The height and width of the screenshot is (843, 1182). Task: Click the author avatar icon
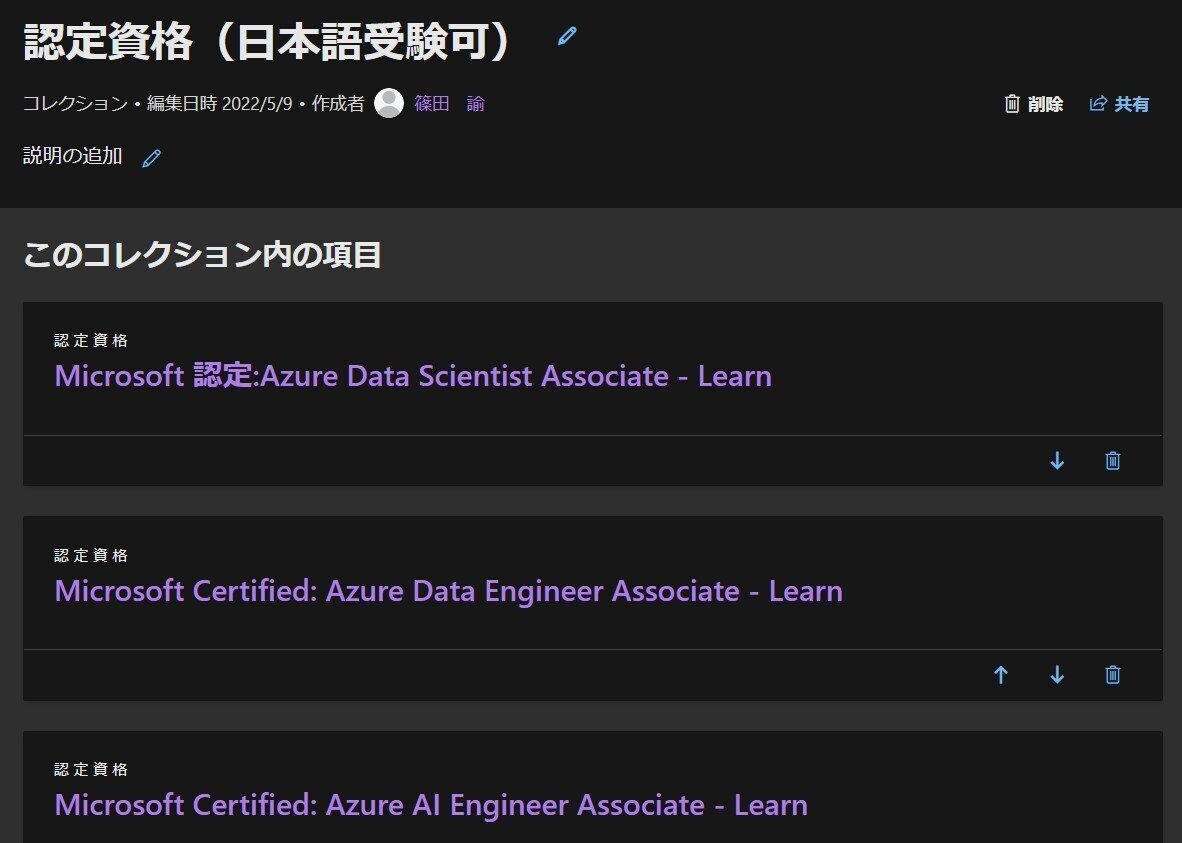pos(389,103)
